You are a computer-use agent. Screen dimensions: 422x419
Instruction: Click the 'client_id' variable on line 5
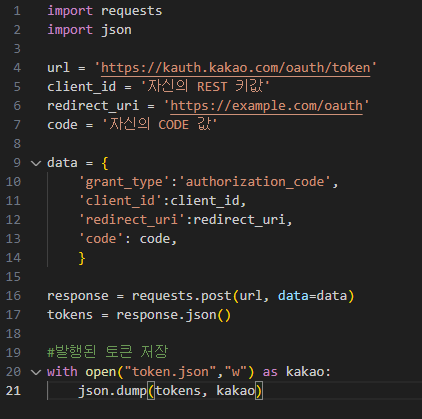(81, 87)
